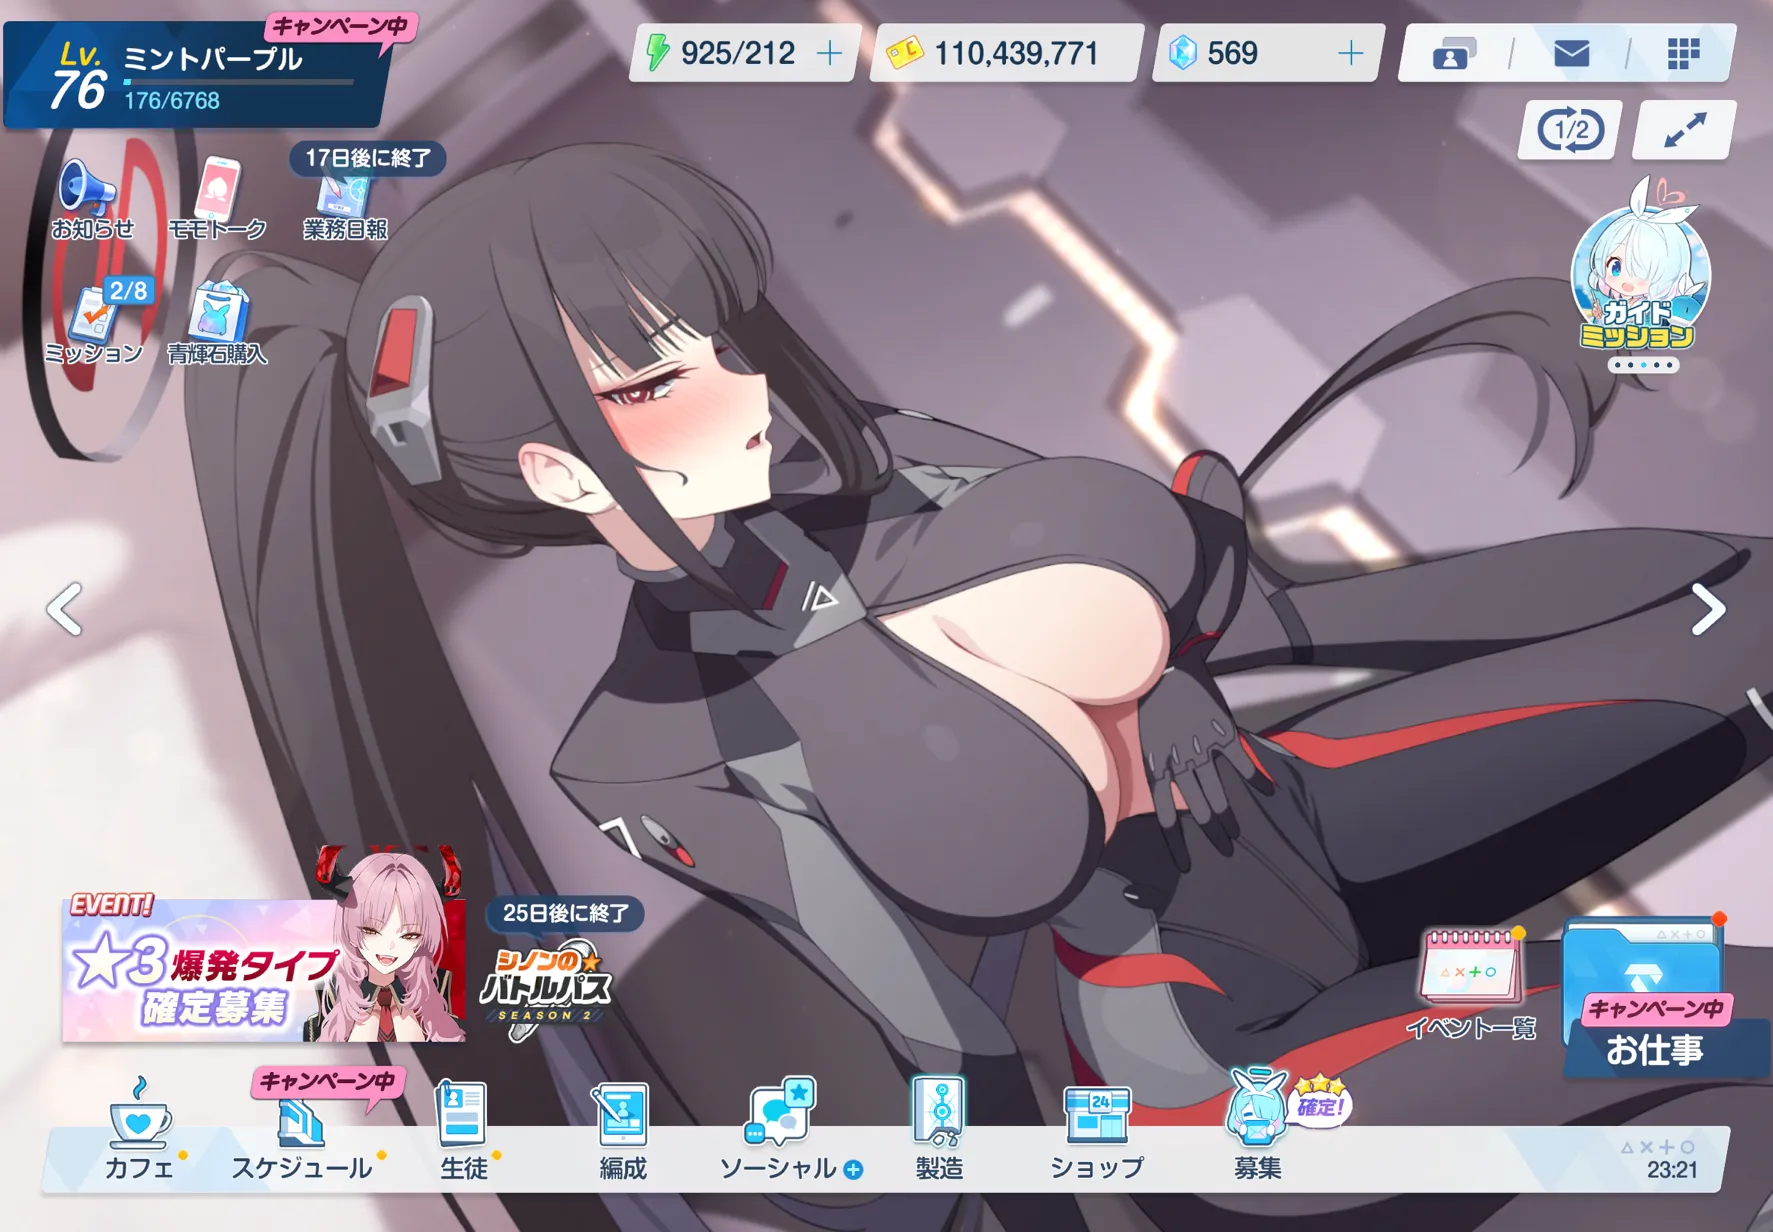Go to the previous lobby with left arrow
Screen dimensions: 1773x1232
click(x=65, y=609)
